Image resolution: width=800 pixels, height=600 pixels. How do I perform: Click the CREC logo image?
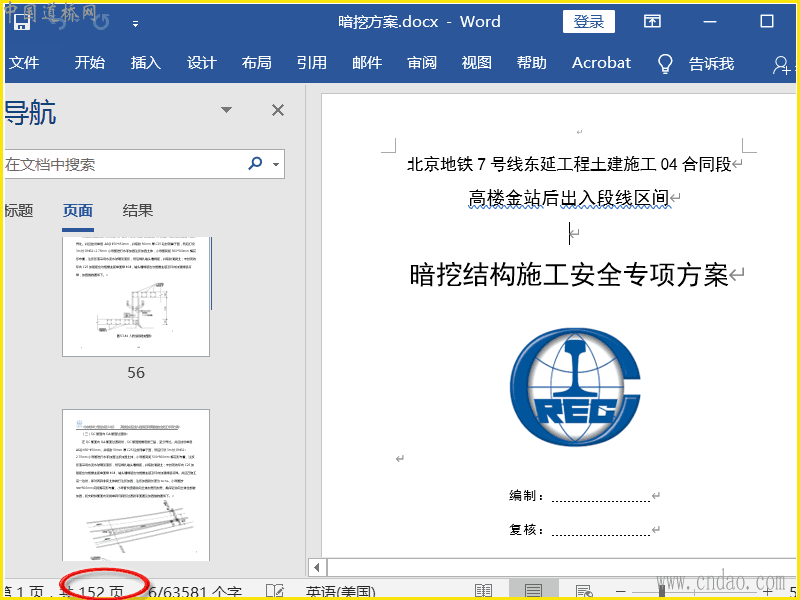(x=575, y=387)
